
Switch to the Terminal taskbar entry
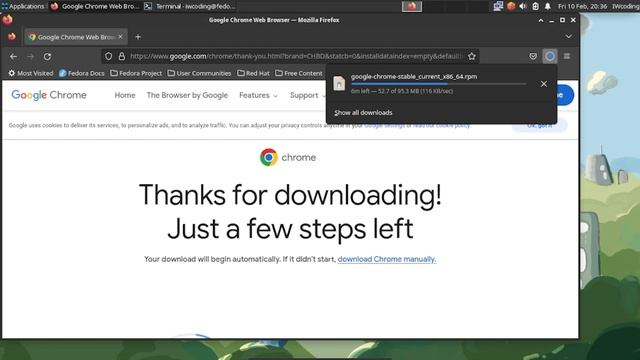pyautogui.click(x=190, y=6)
